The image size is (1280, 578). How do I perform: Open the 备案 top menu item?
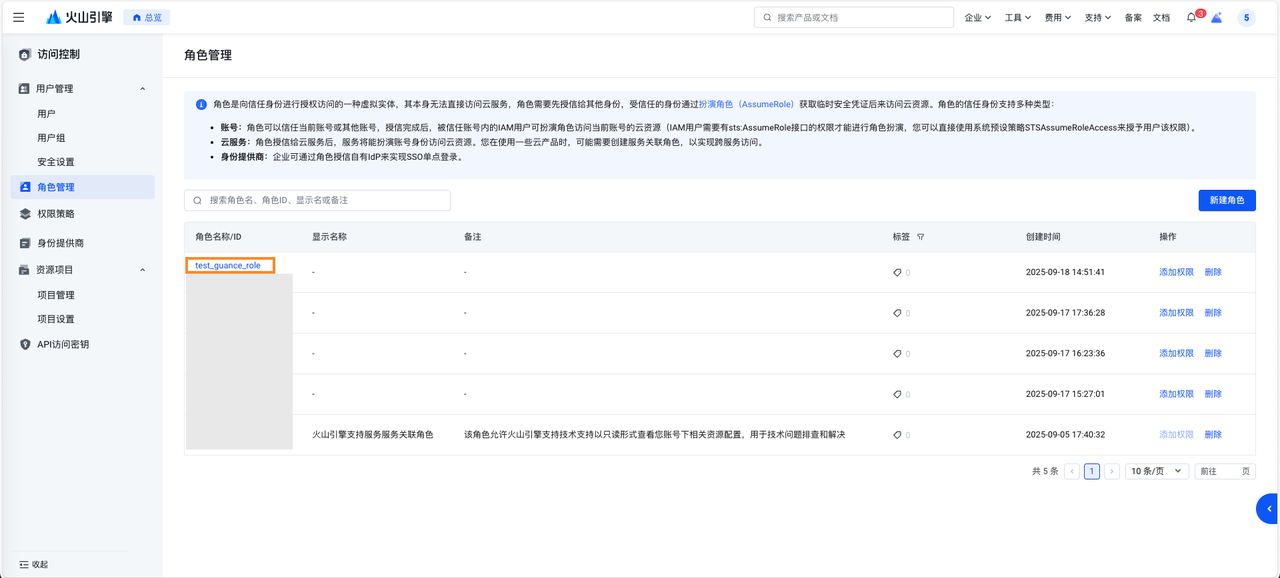coord(1133,18)
